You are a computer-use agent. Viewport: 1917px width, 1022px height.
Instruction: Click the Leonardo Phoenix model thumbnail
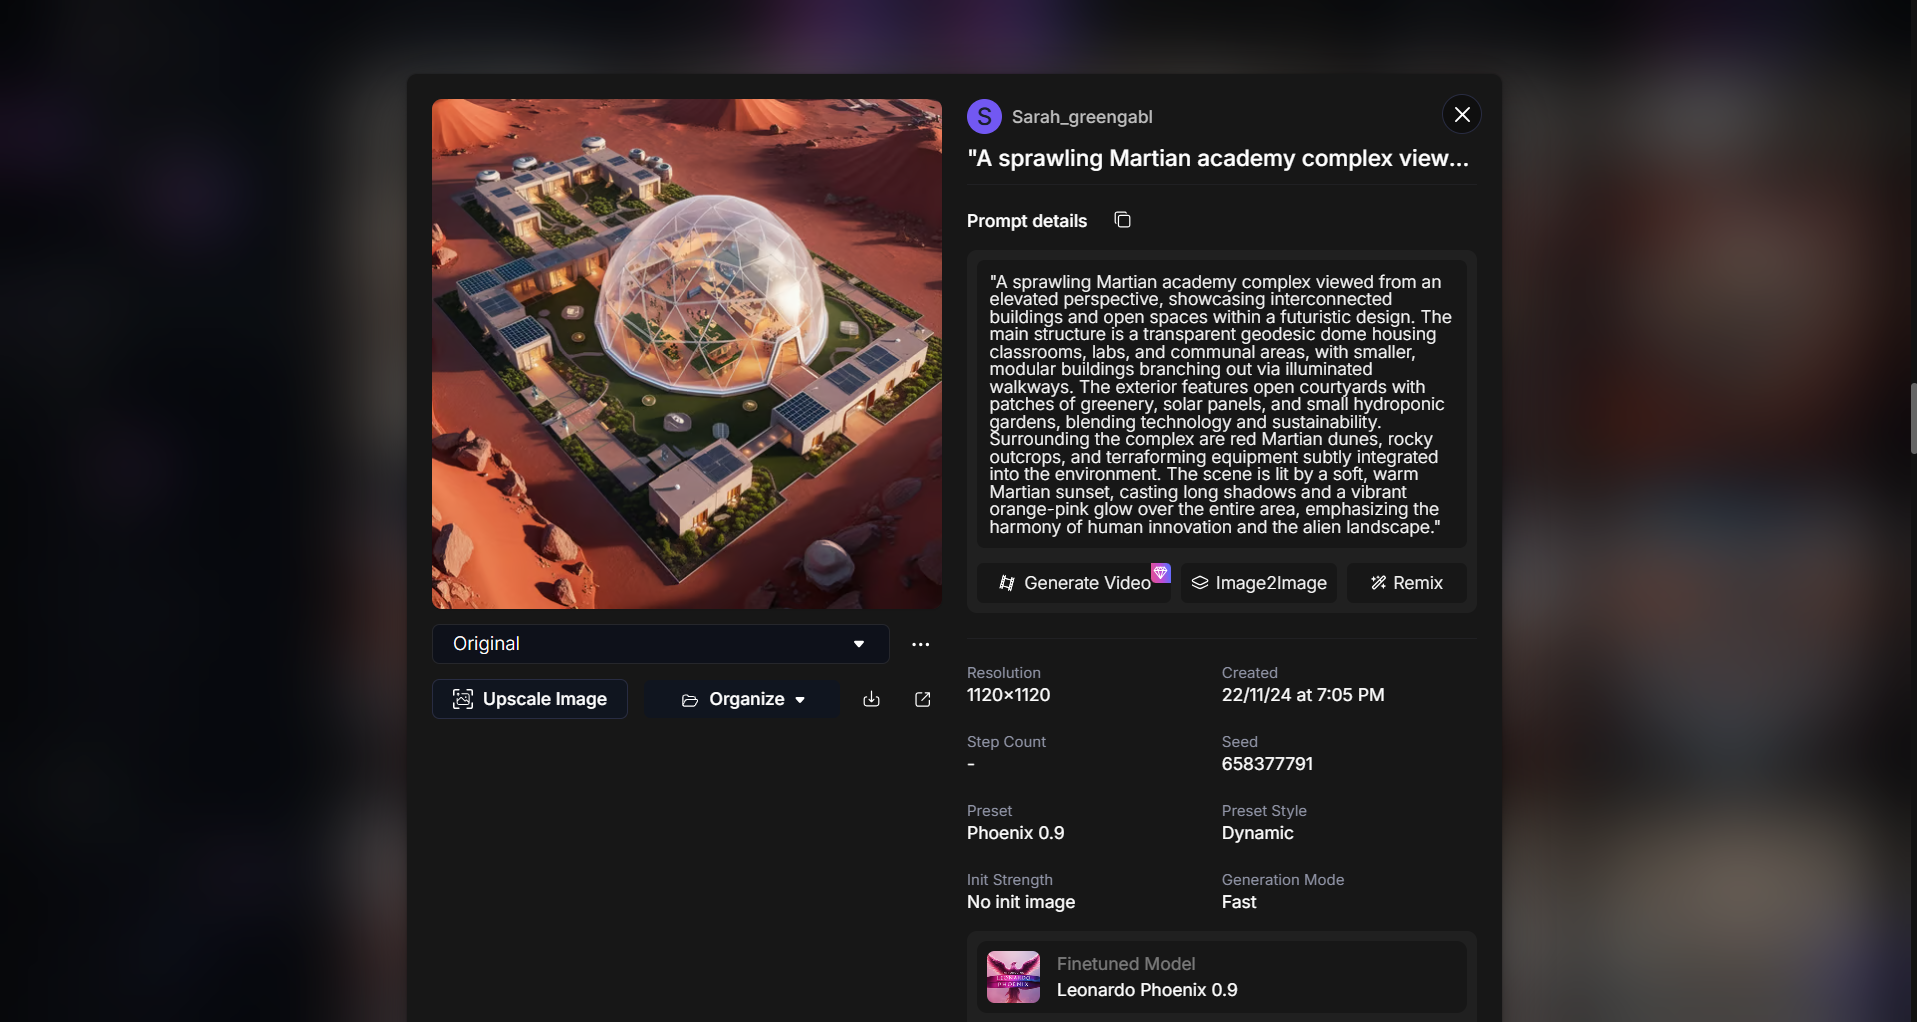pos(1013,977)
